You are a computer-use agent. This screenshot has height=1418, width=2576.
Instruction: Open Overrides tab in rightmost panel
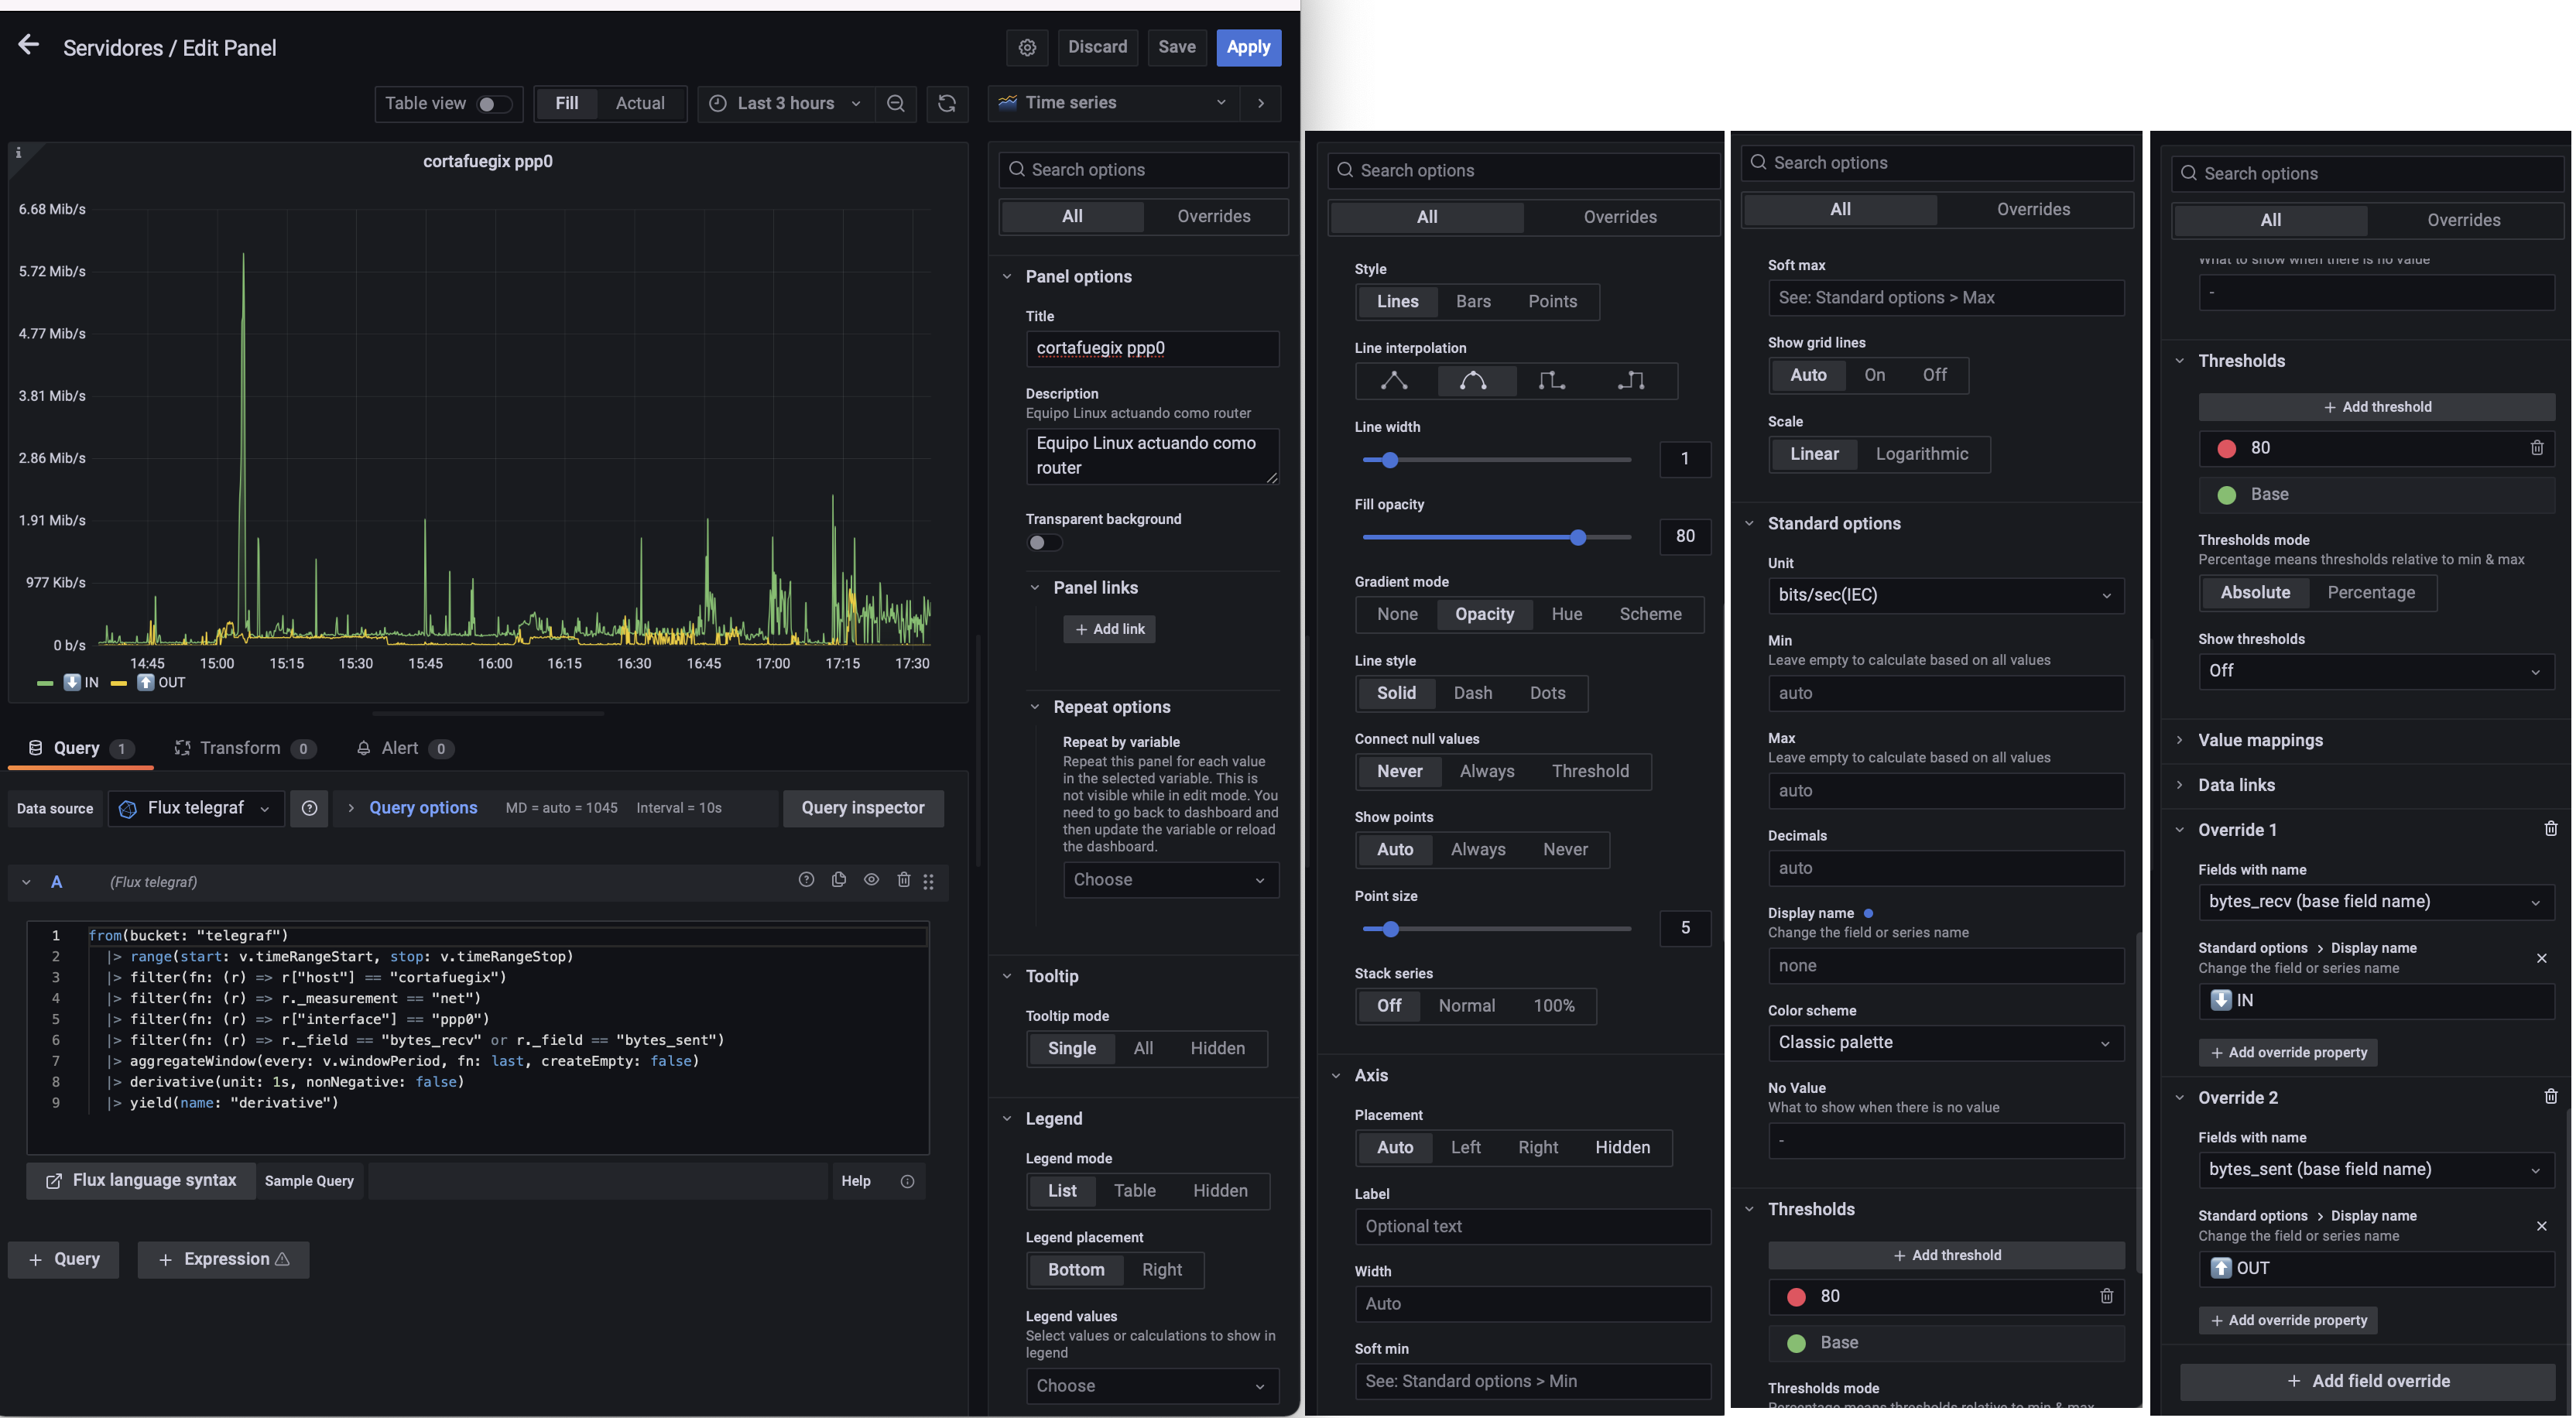coord(2463,221)
